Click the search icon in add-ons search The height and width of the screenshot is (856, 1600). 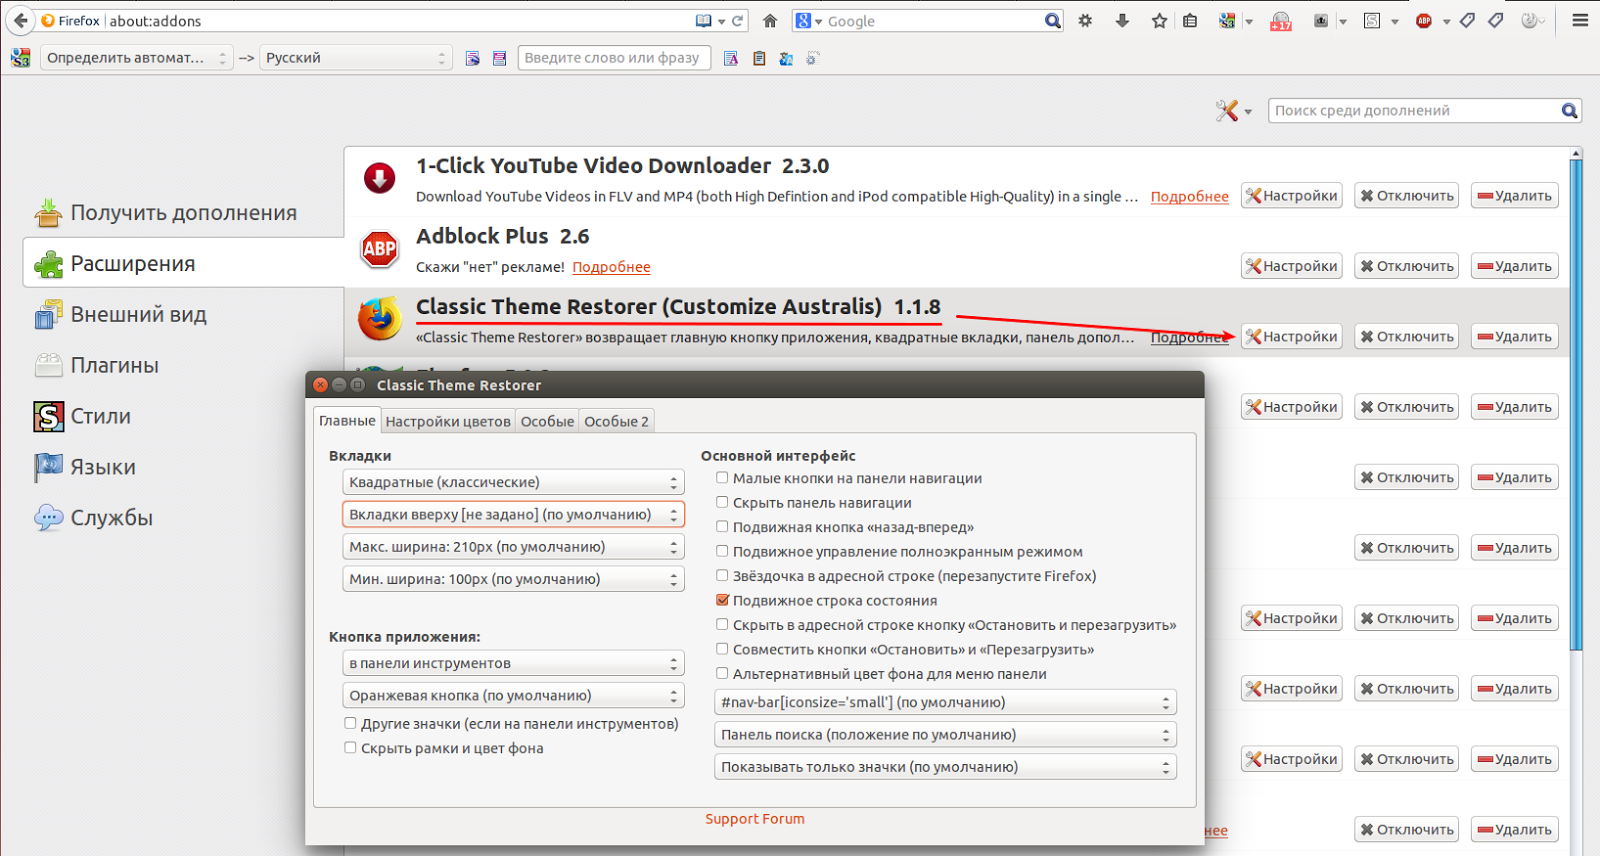(x=1570, y=111)
